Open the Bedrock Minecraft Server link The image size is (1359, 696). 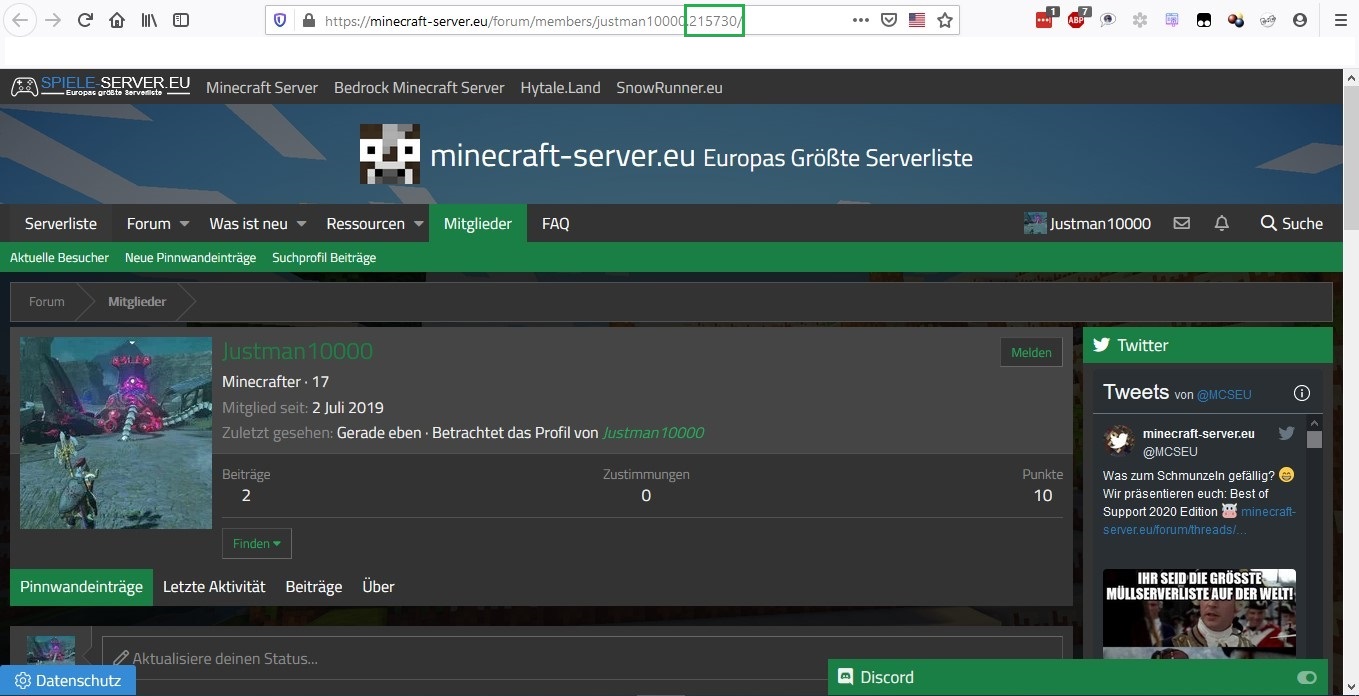tap(419, 87)
